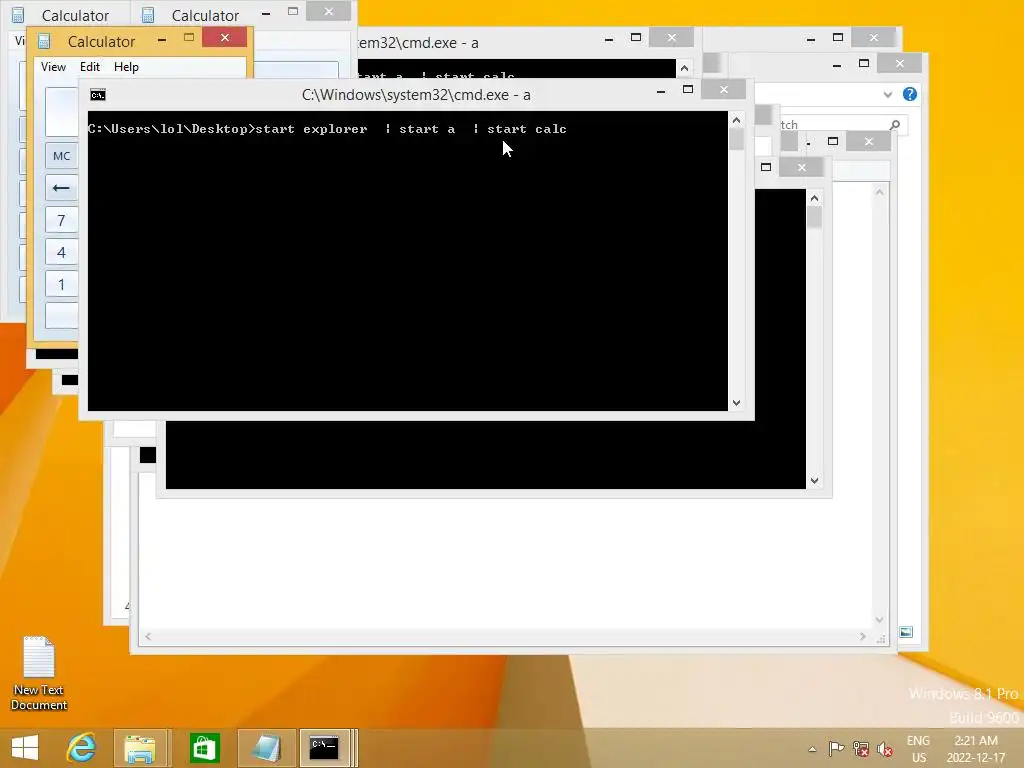Open the front cmd.exe window system icon
The width and height of the screenshot is (1024, 768).
(98, 95)
